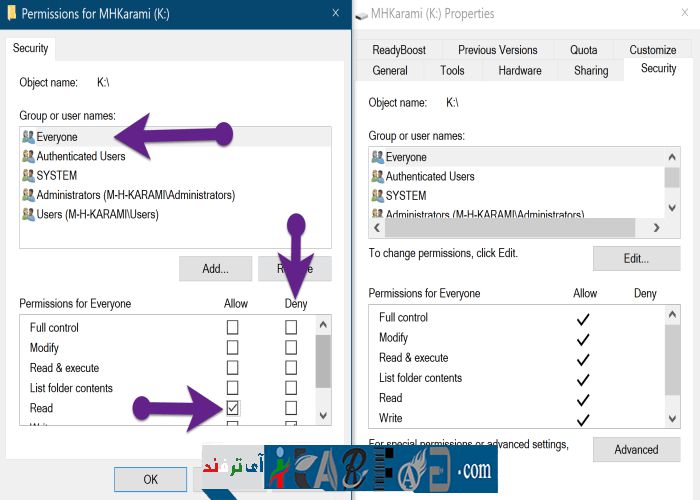The width and height of the screenshot is (700, 500).
Task: Click Administrators group icon in Permissions dialog
Action: pyautogui.click(x=28, y=195)
